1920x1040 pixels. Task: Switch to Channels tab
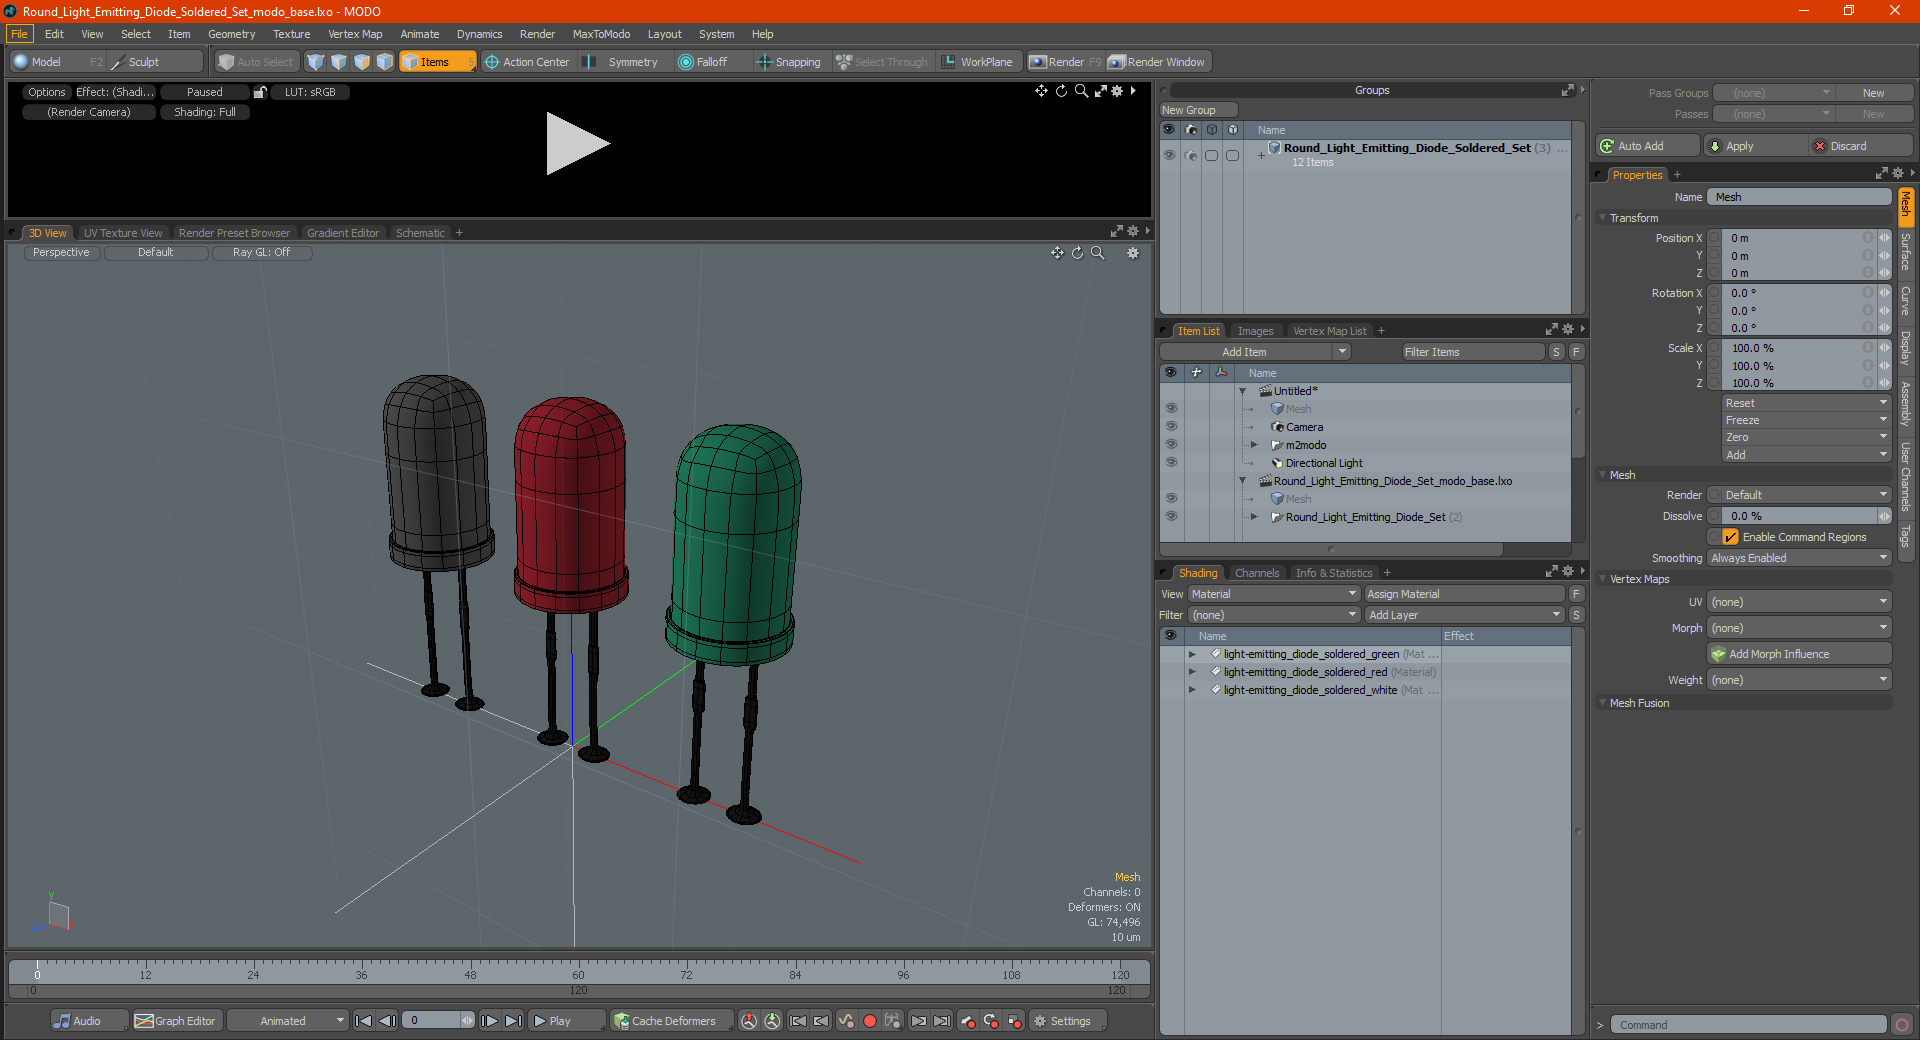pos(1257,573)
